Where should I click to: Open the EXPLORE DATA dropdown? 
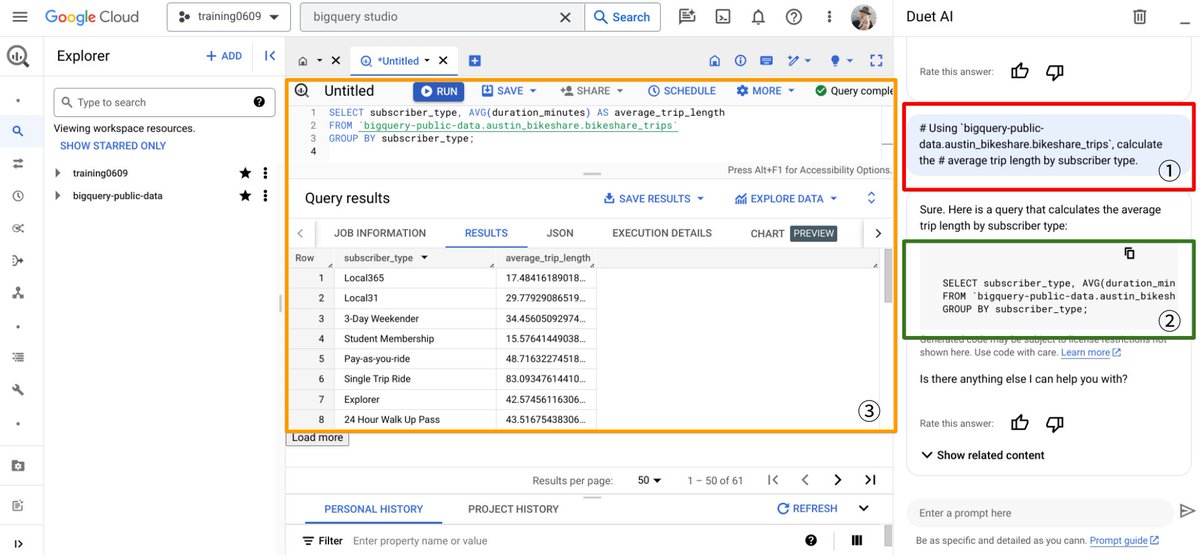(x=786, y=199)
